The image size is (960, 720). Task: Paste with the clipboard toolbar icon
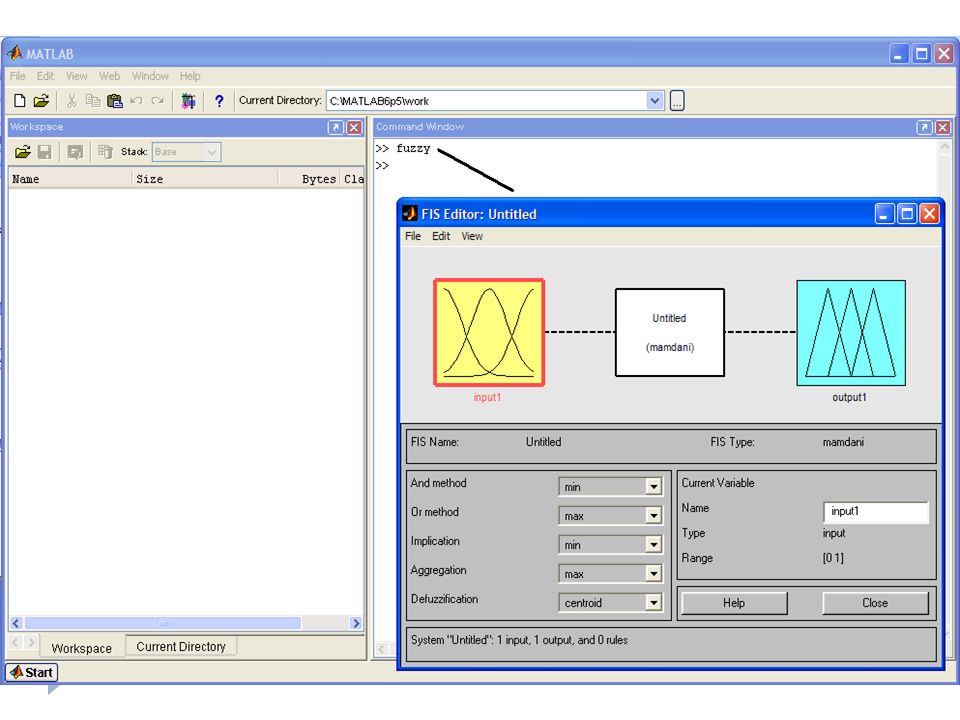coord(114,101)
